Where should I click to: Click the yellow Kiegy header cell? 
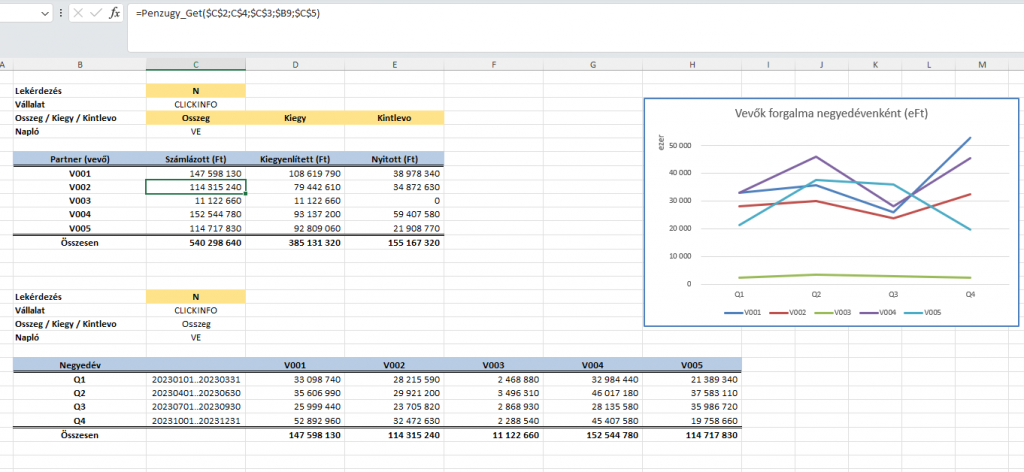[295, 117]
